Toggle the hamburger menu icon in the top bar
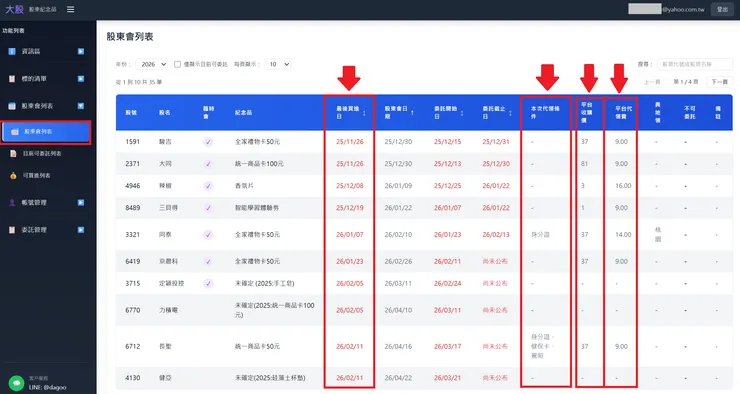The width and height of the screenshot is (740, 394). 70,9
